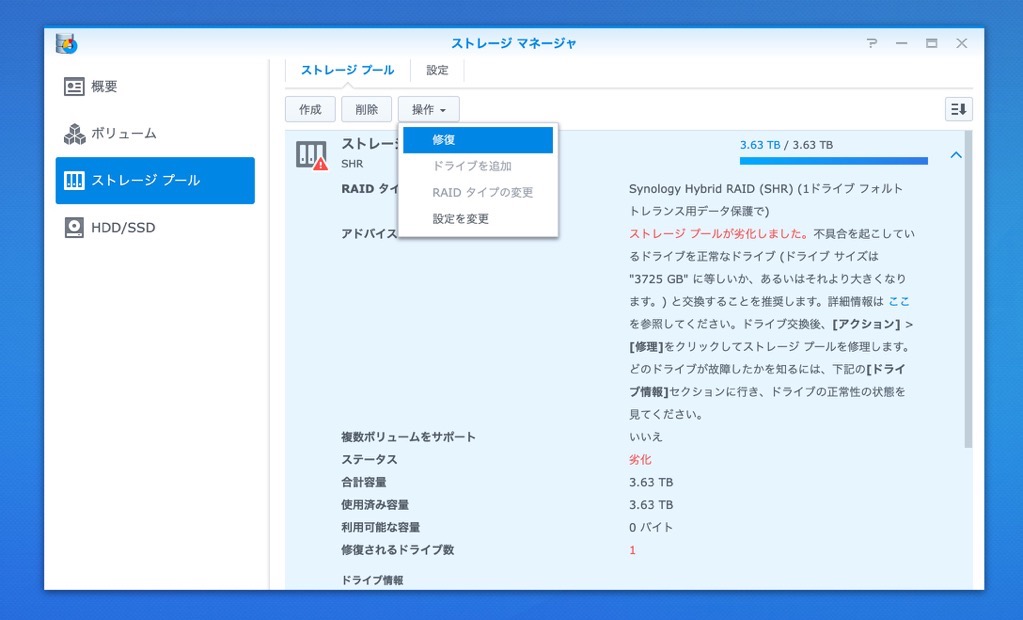Choose 設定を変更 from the action menu
This screenshot has width=1023, height=620.
tap(478, 219)
